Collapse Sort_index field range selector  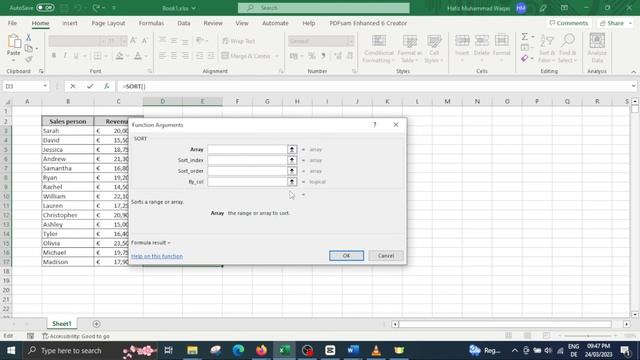click(x=292, y=160)
